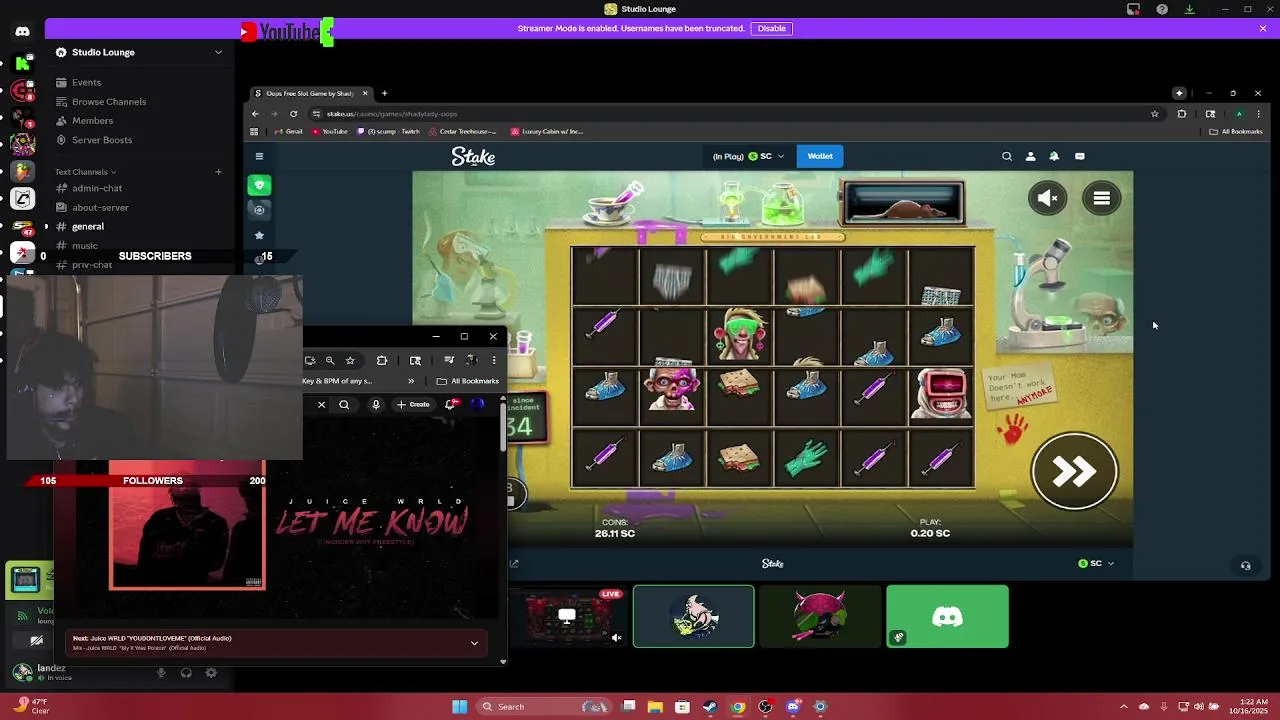Click the Stake logo
This screenshot has width=1280, height=720.
[473, 156]
